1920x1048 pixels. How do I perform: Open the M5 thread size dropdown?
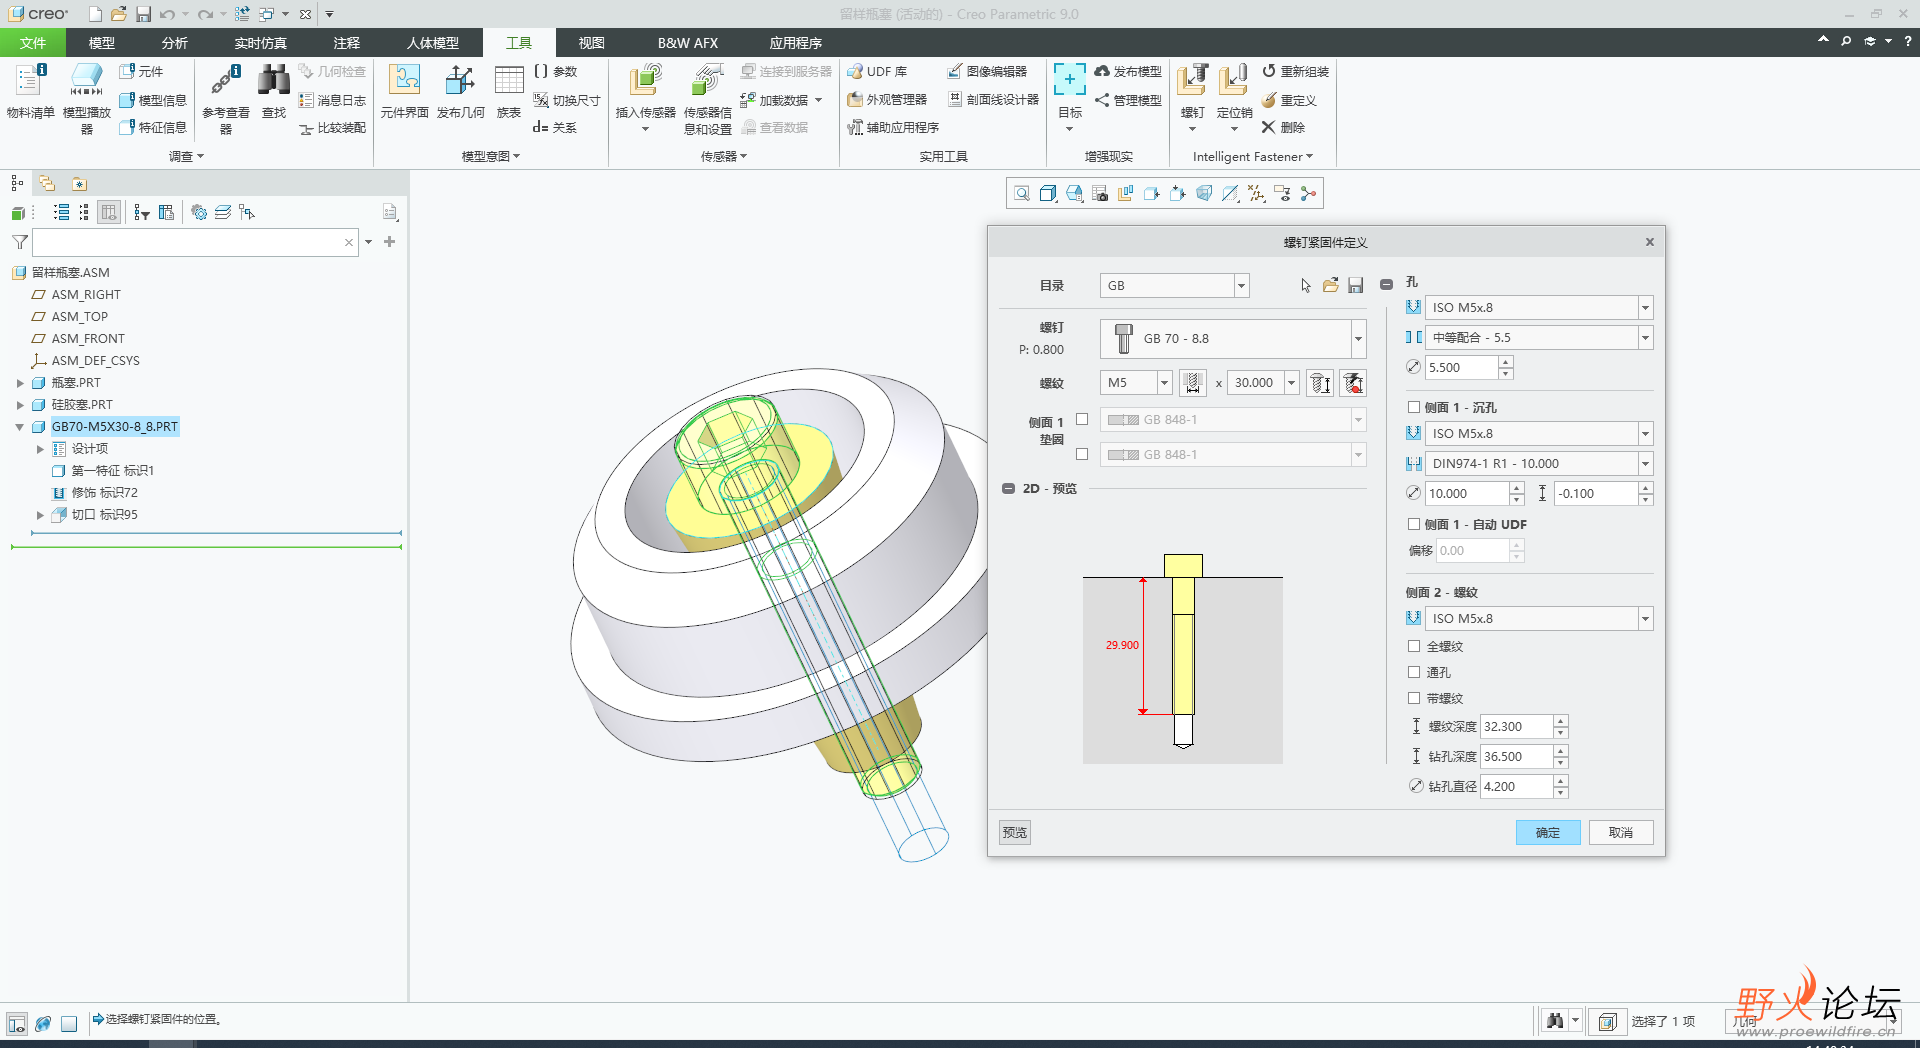(x=1164, y=383)
